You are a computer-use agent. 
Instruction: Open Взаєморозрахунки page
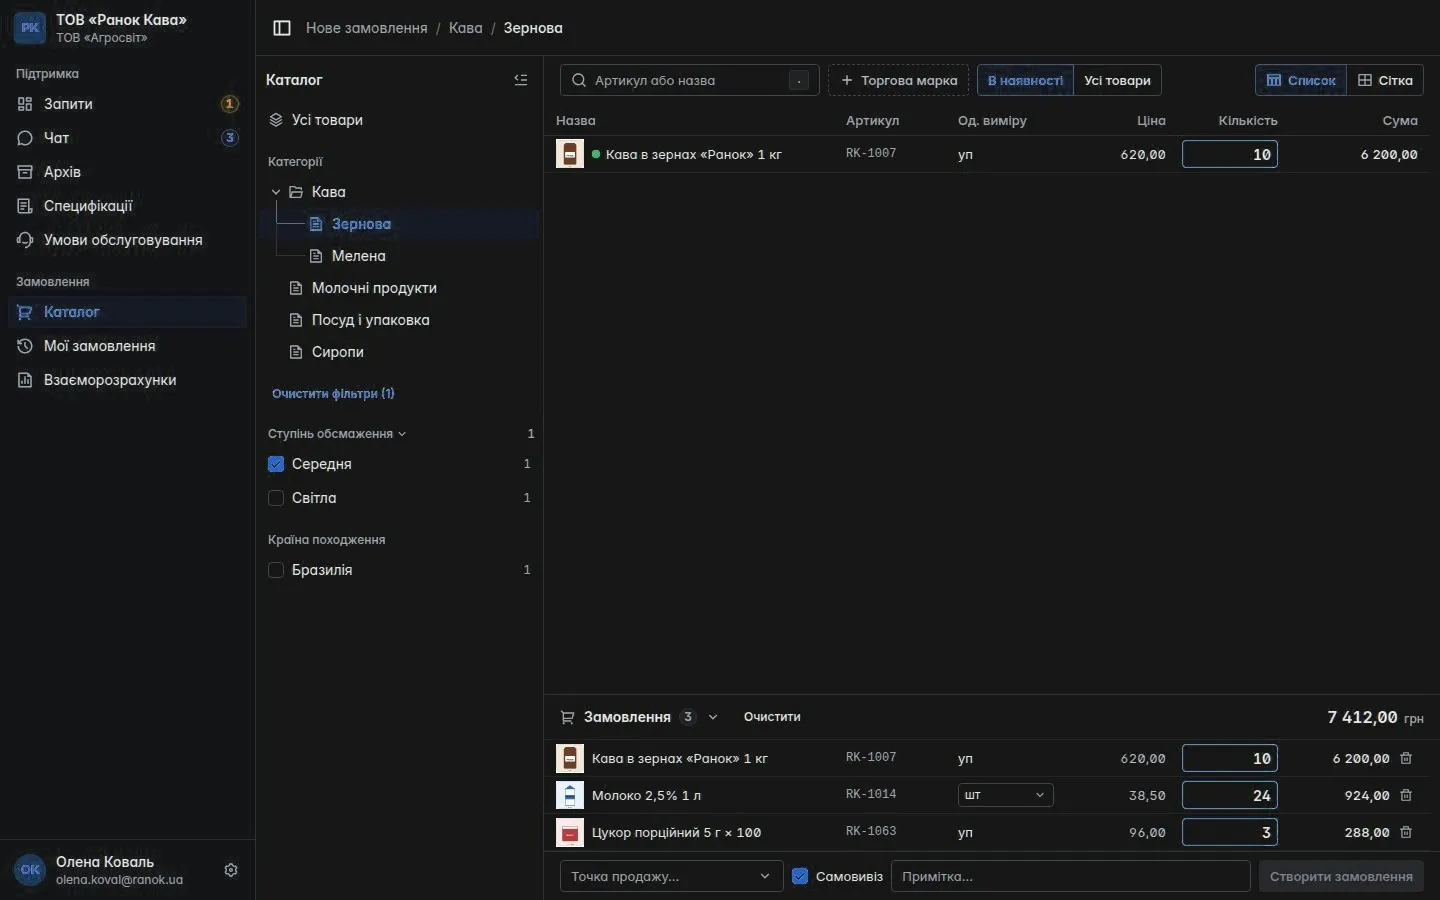(127, 380)
